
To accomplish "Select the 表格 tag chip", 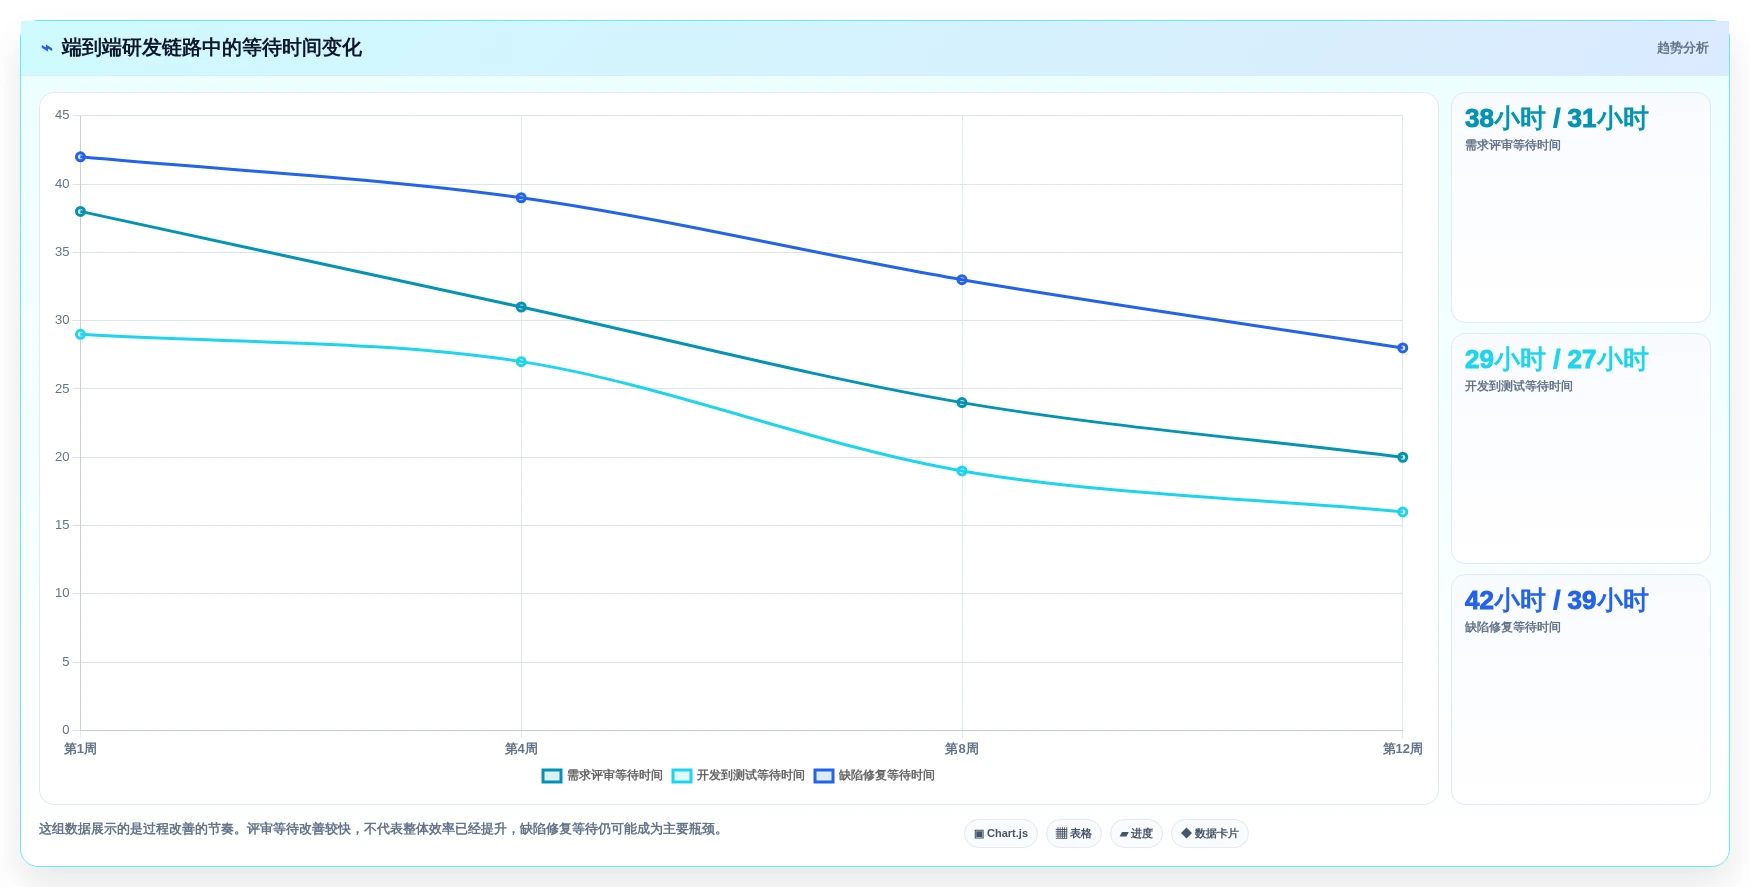I will (x=1073, y=833).
